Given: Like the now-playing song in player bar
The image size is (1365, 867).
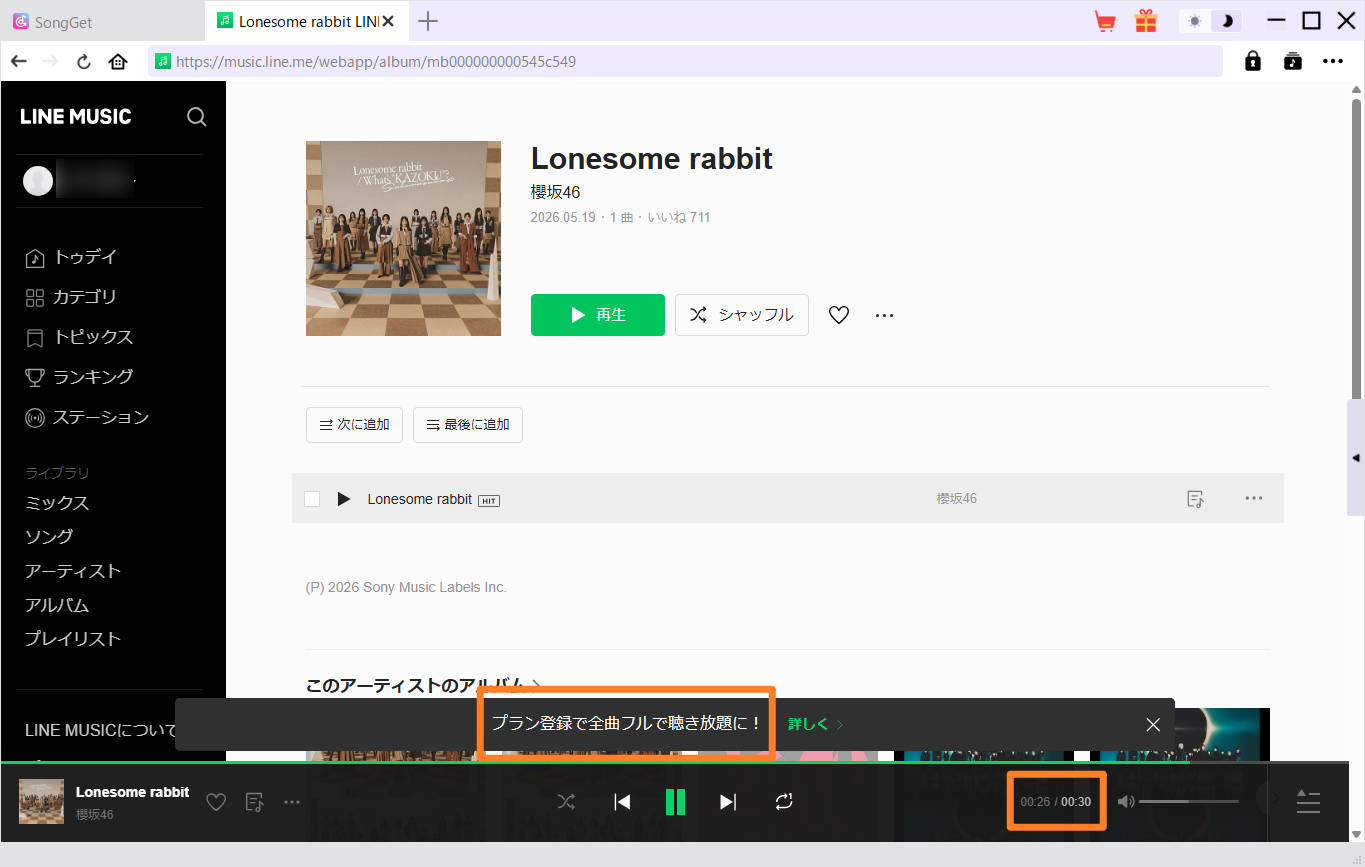Looking at the screenshot, I should click(216, 802).
